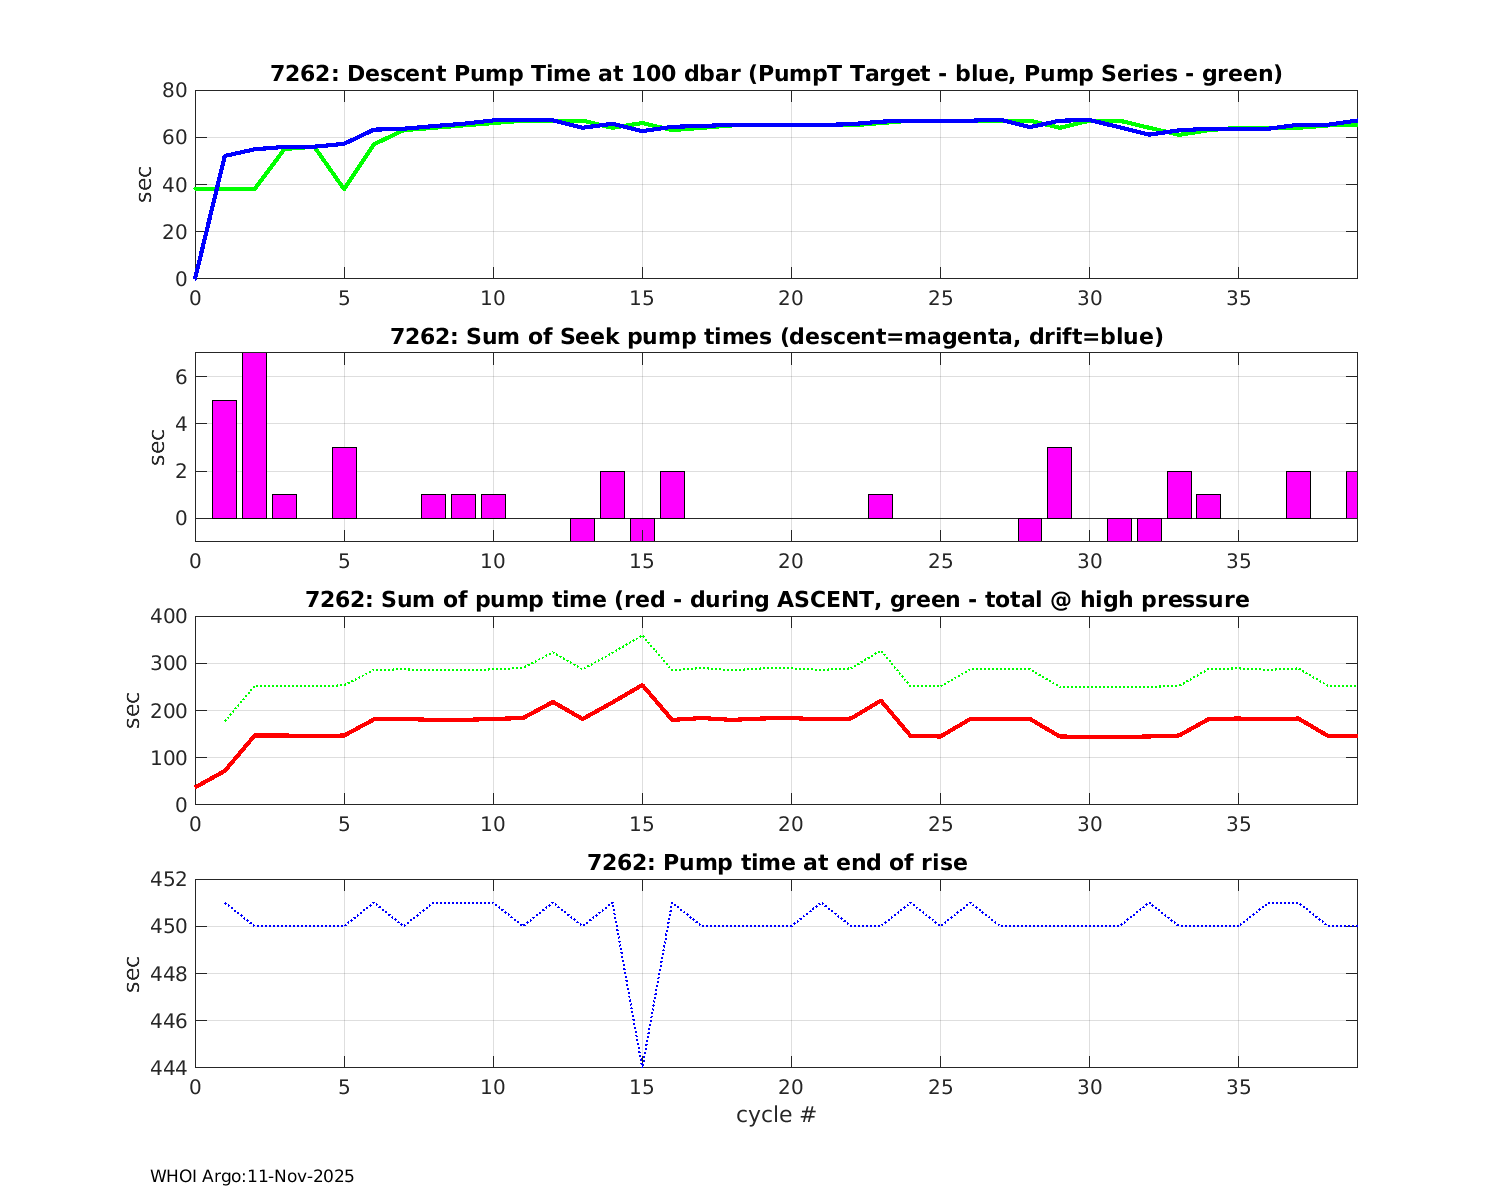Click the Sum of pump time chart title

[776, 600]
